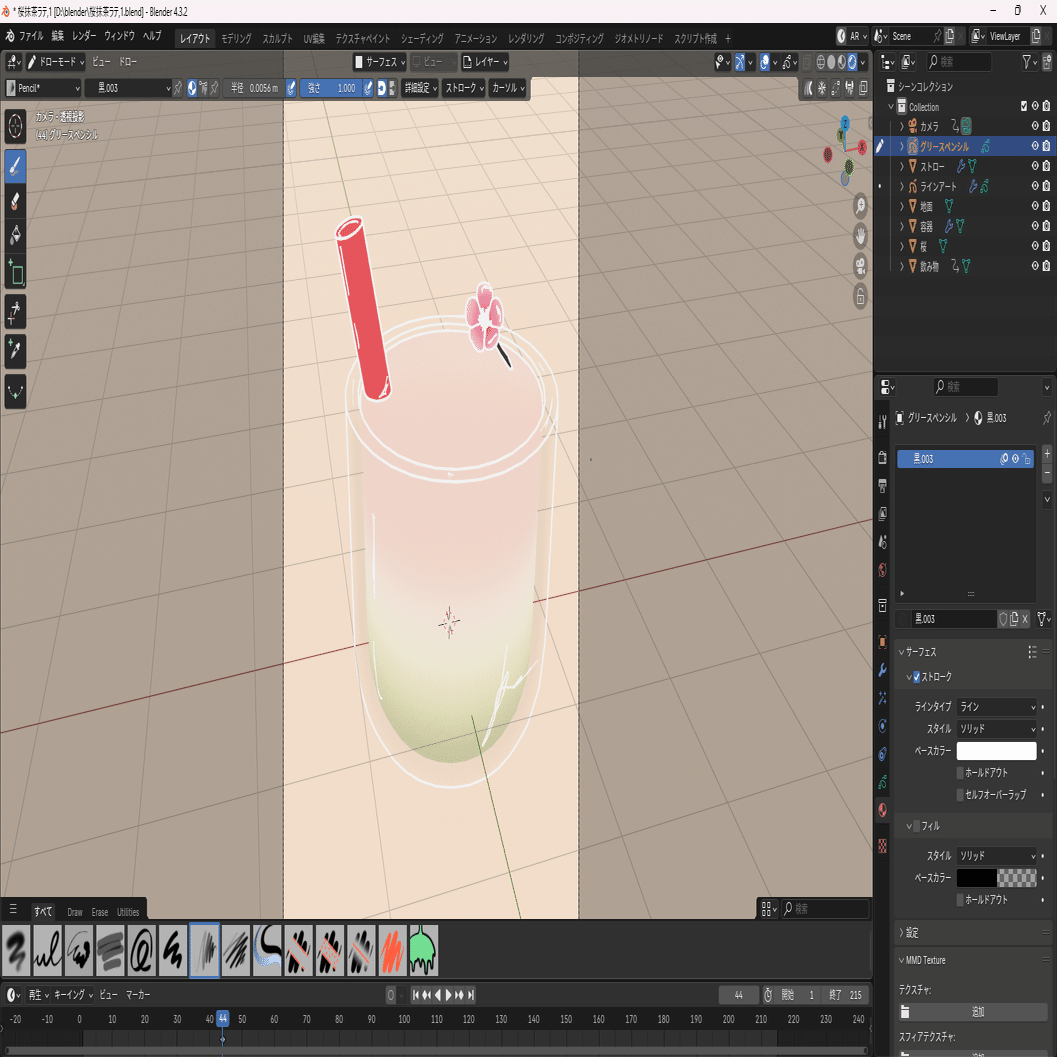Switch to the シェーディング workspace tab
The width and height of the screenshot is (1057, 1057).
point(422,38)
